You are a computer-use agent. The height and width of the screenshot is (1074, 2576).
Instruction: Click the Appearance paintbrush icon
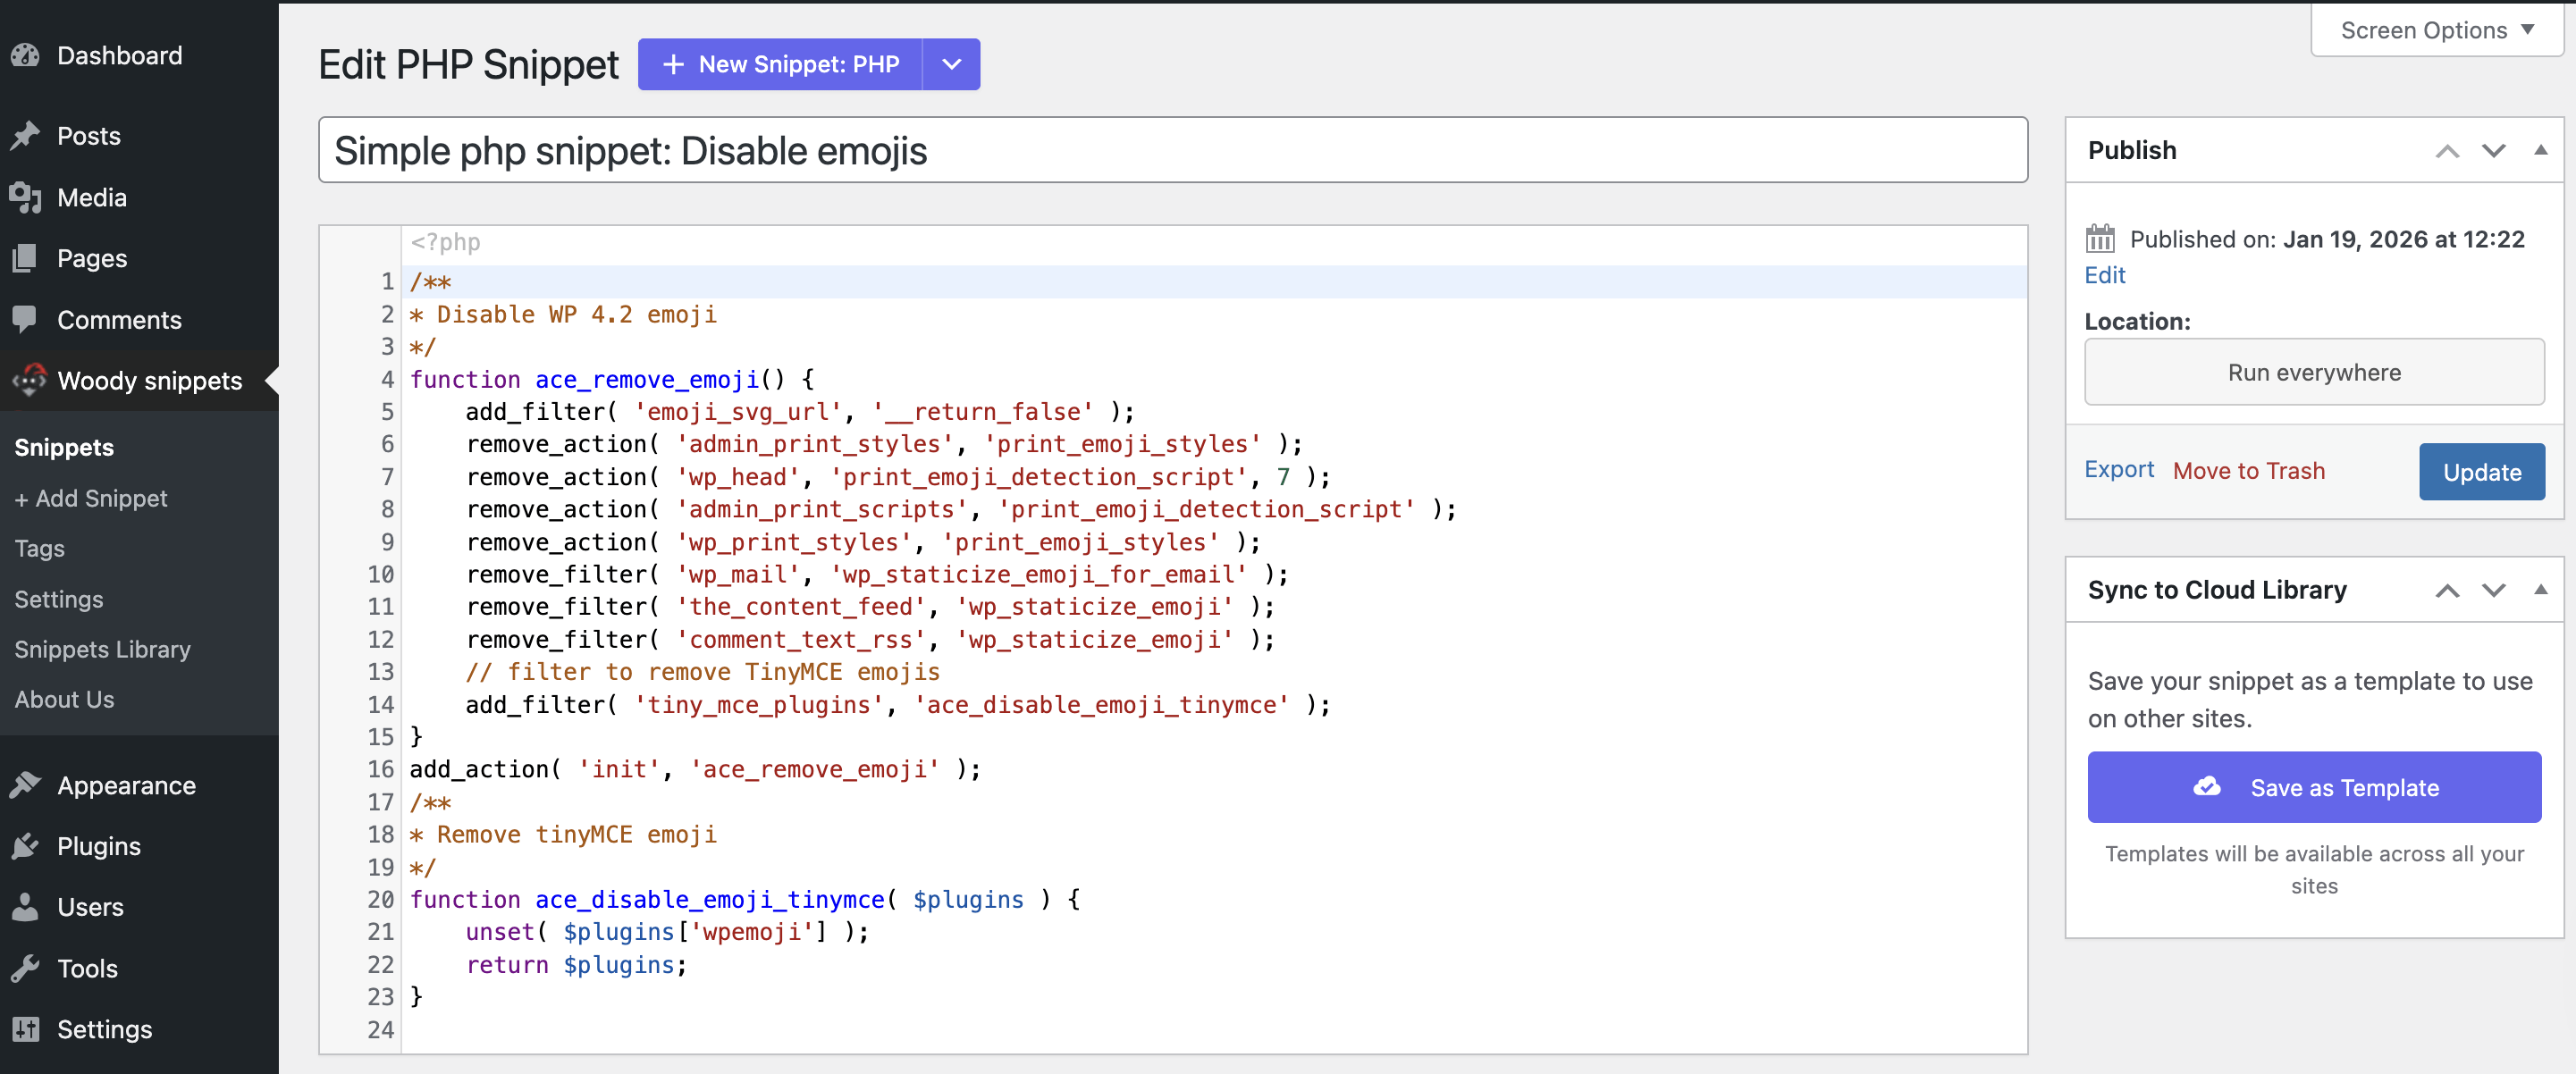point(26,786)
